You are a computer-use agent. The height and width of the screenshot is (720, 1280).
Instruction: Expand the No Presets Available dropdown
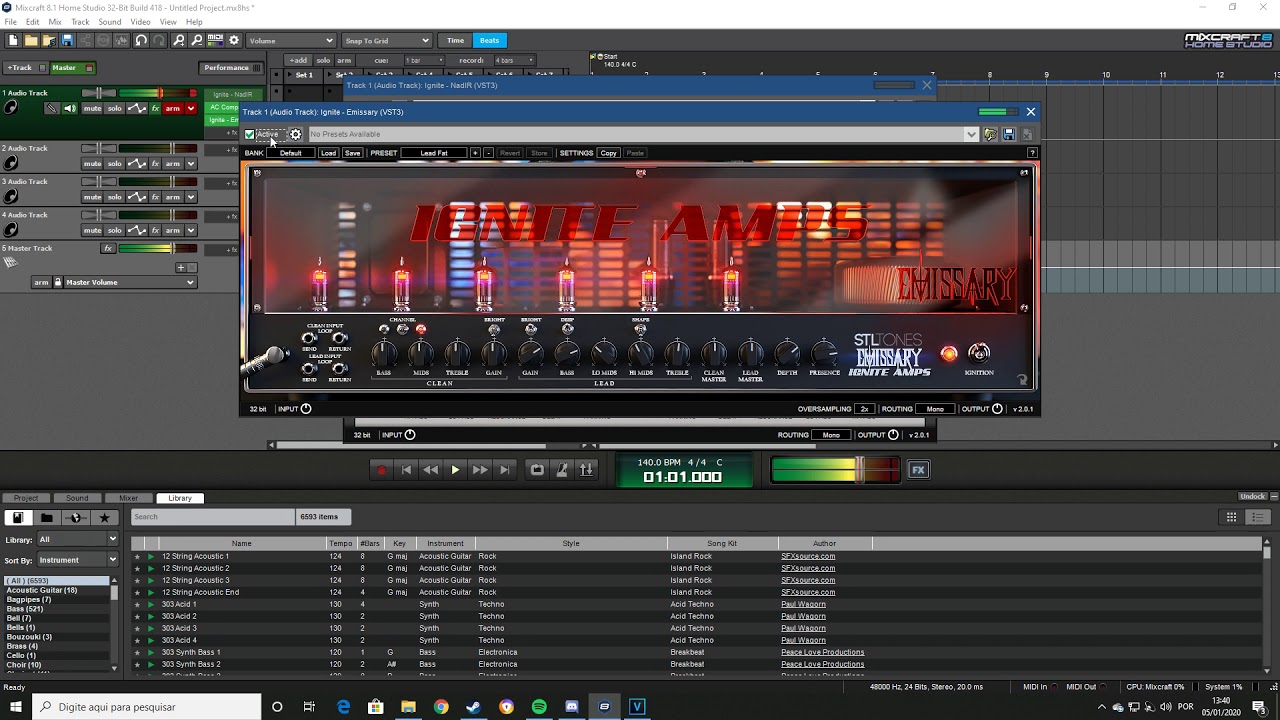[x=970, y=134]
